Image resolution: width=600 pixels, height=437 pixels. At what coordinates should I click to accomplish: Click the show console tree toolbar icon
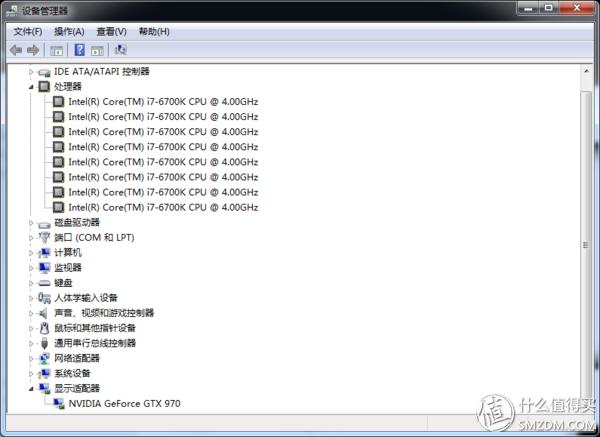pyautogui.click(x=56, y=50)
